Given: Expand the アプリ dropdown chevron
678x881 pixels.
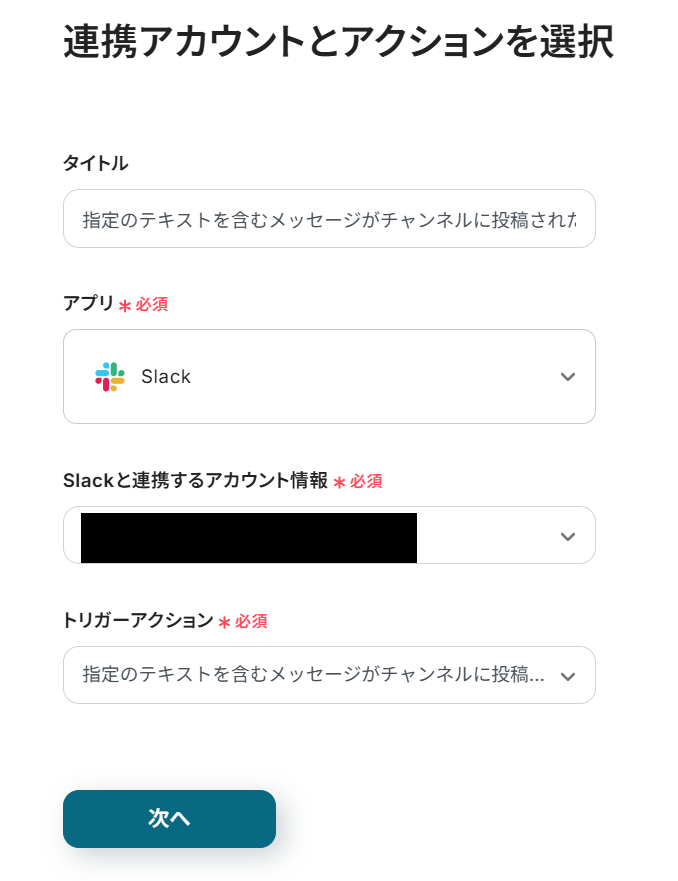Looking at the screenshot, I should tap(568, 377).
